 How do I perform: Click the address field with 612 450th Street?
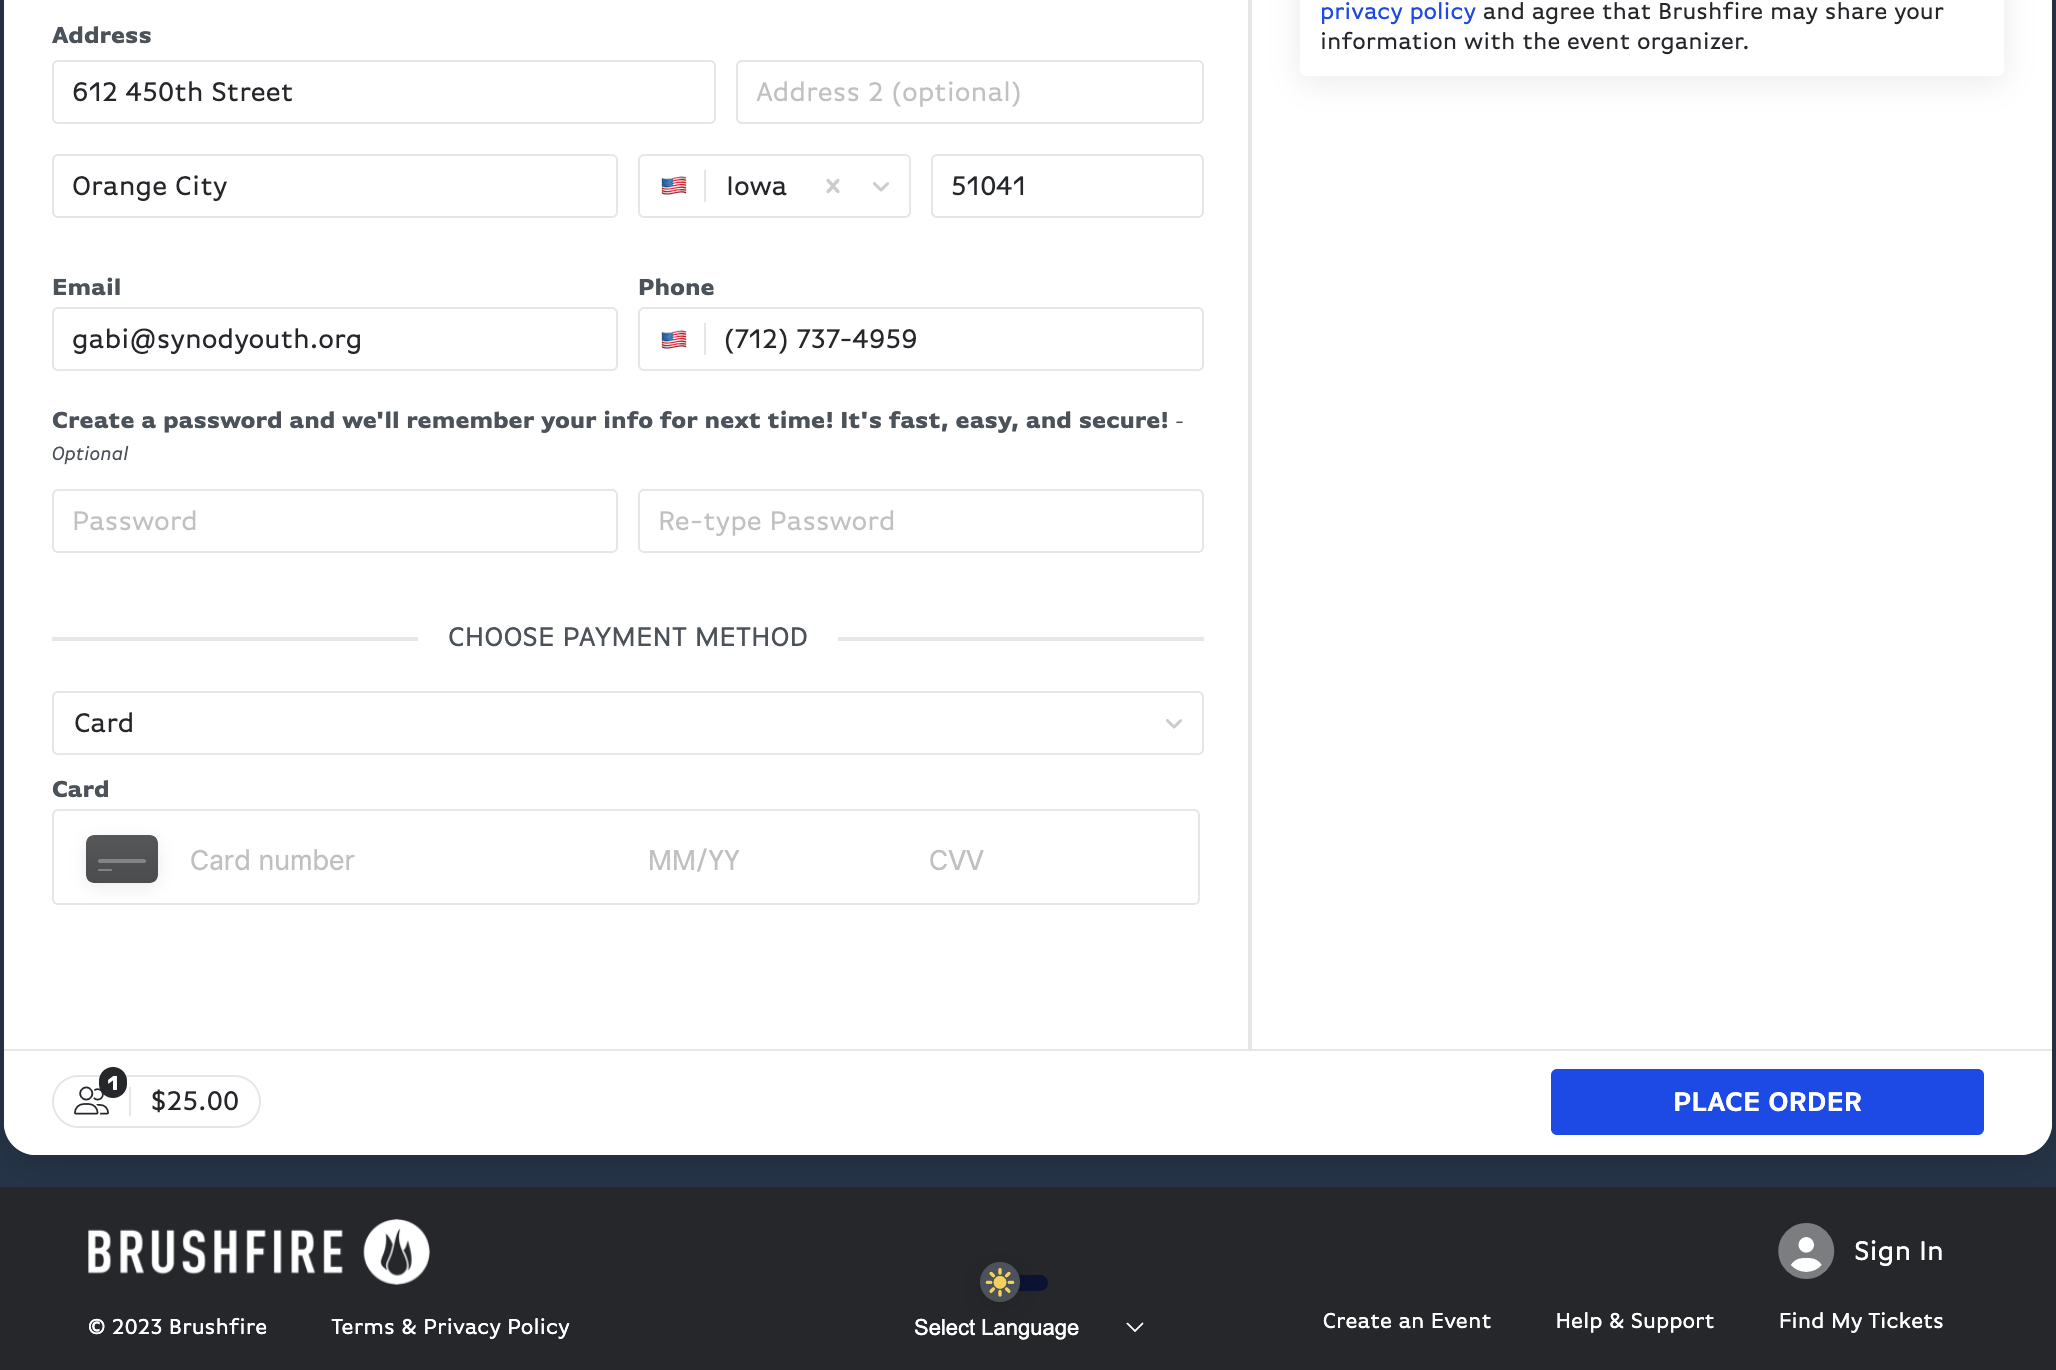tap(384, 92)
